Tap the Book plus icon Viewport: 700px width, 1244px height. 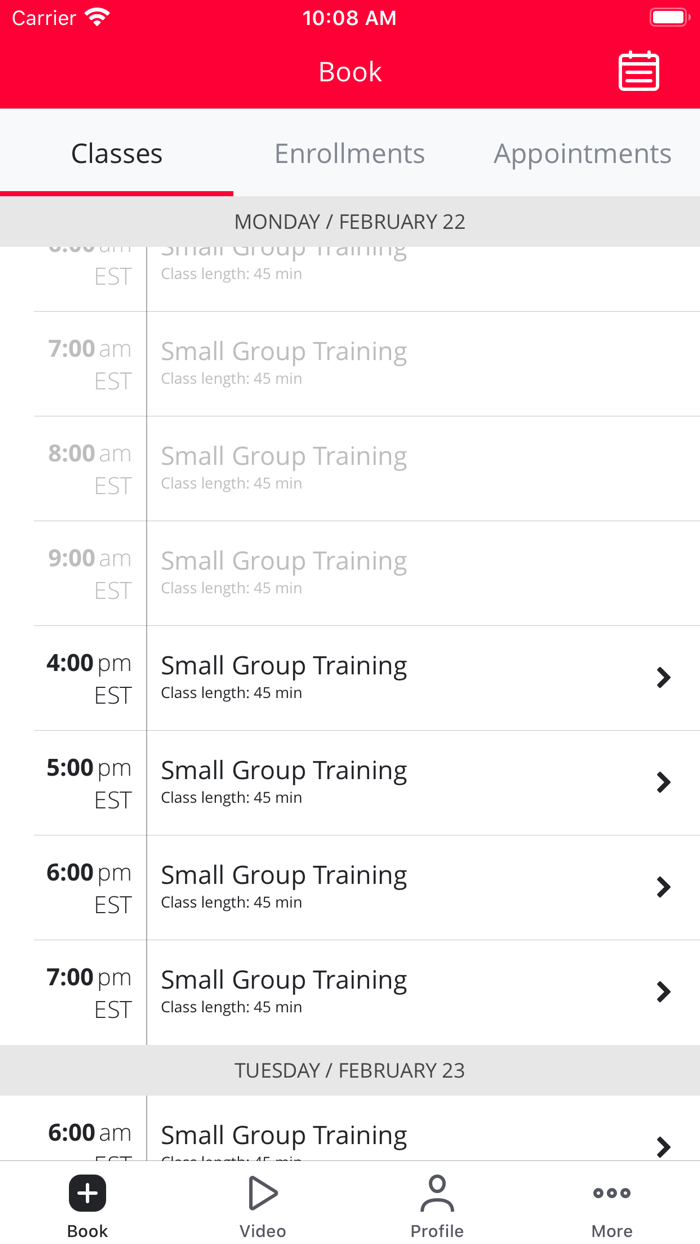[88, 1193]
